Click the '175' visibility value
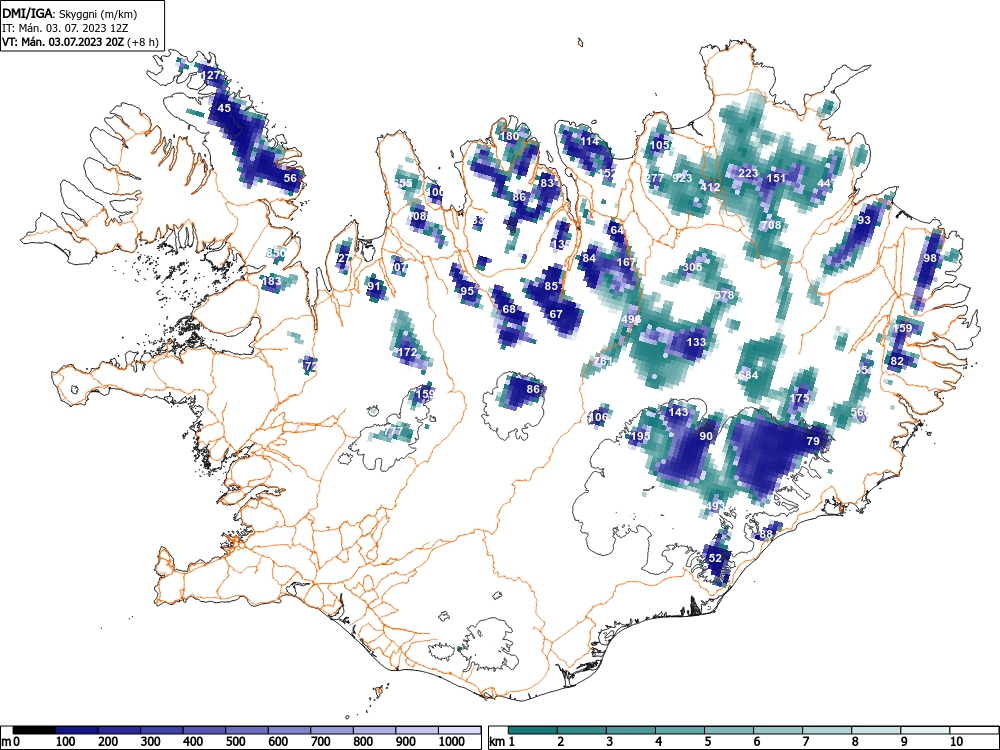The height and width of the screenshot is (750, 1000). click(x=799, y=397)
